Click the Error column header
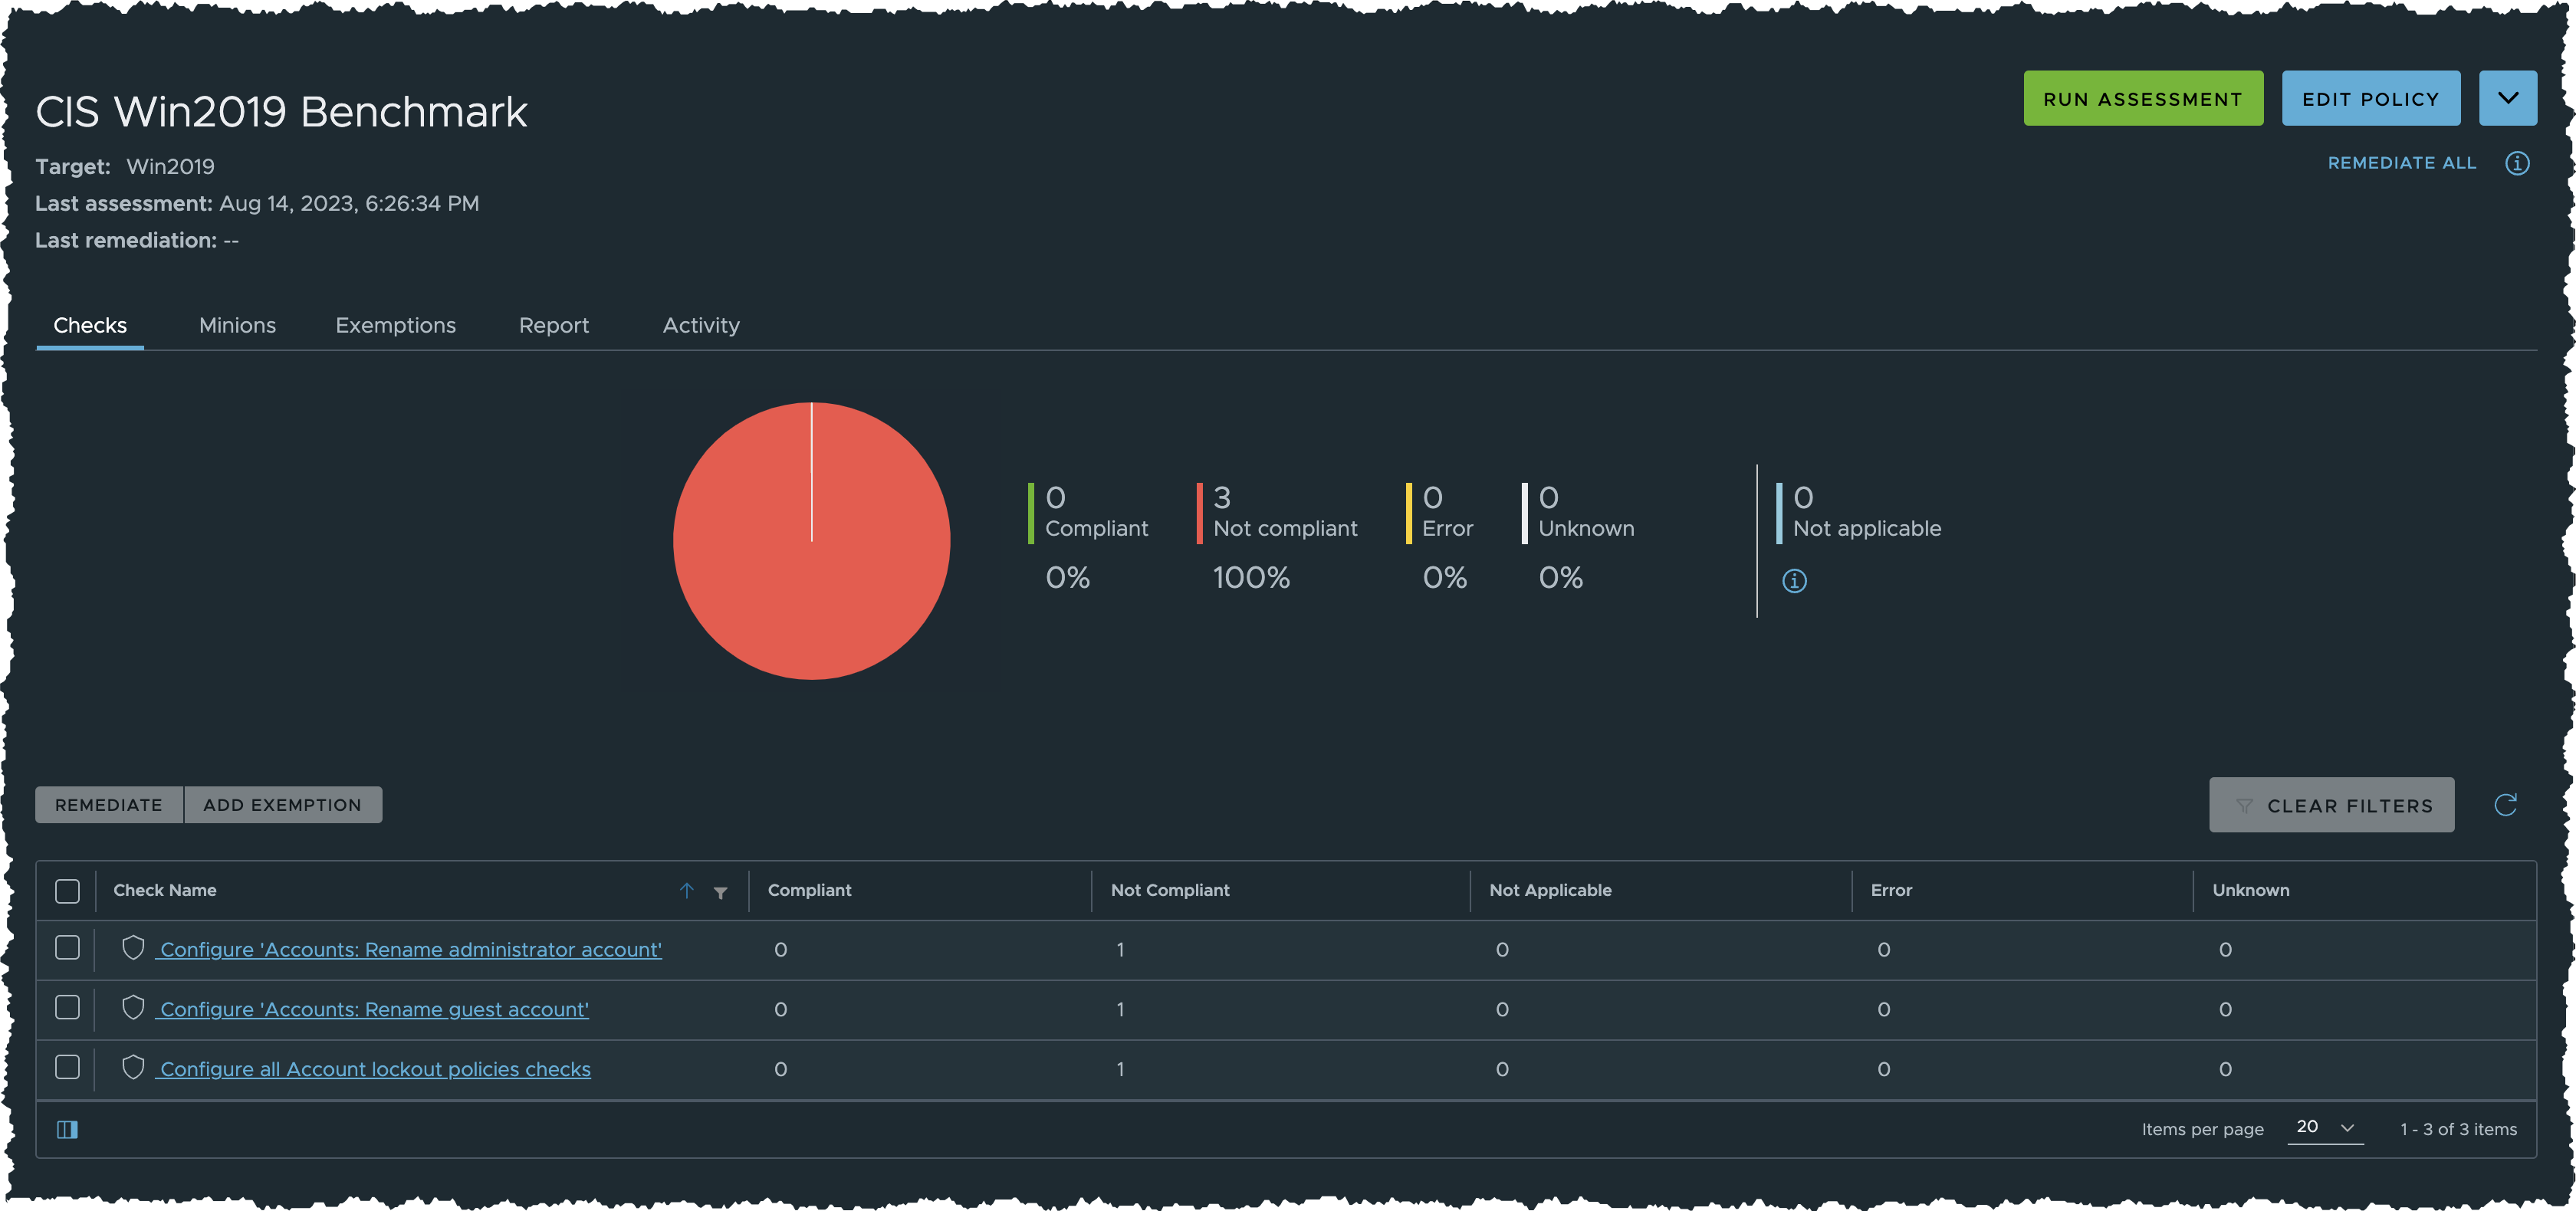 pos(1891,890)
